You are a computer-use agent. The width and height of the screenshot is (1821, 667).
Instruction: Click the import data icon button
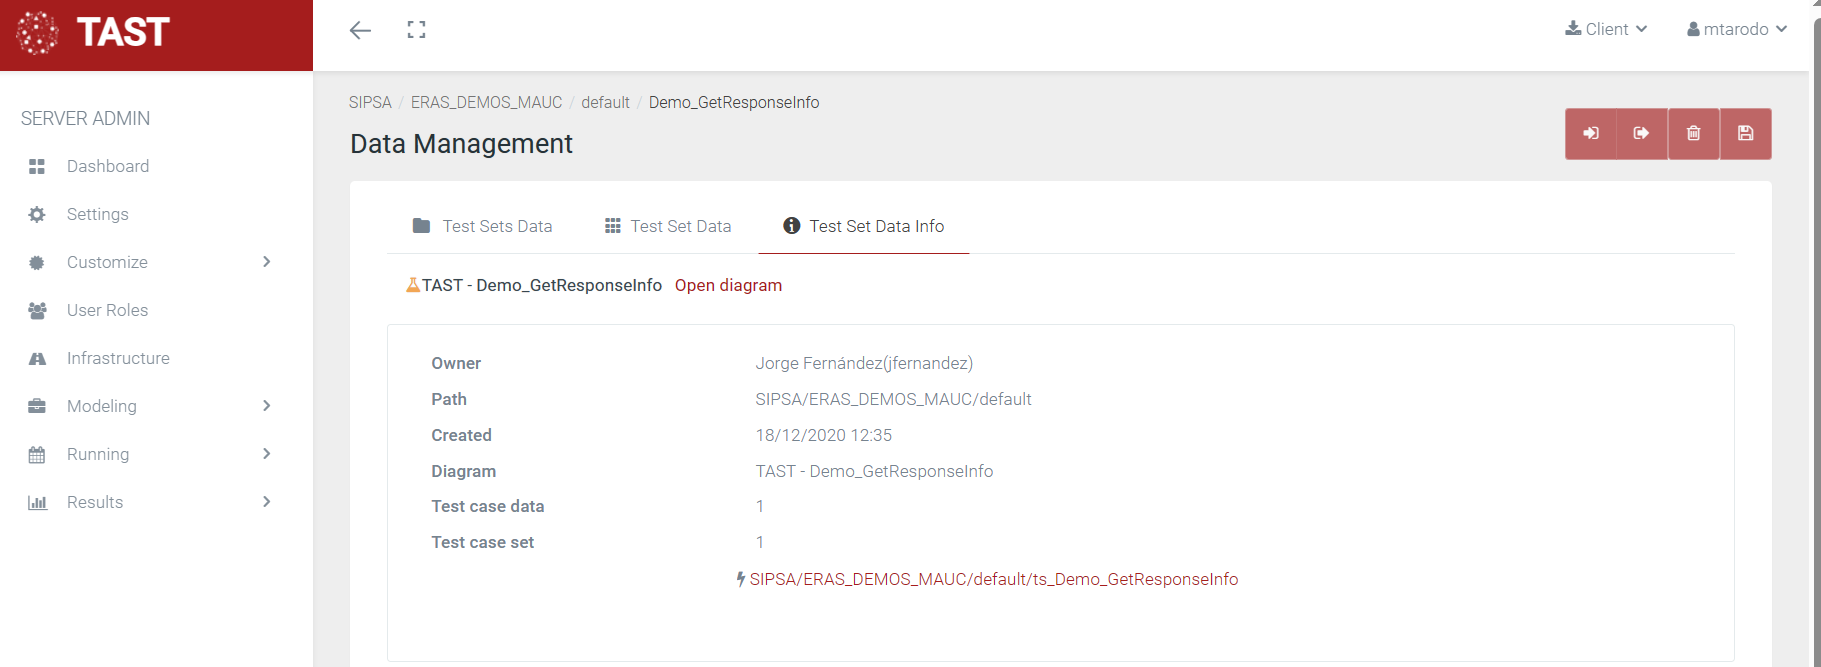[1590, 134]
